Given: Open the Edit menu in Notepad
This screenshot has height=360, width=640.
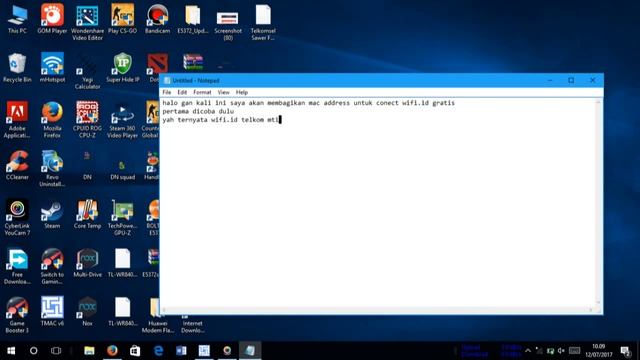Looking at the screenshot, I should pos(182,92).
